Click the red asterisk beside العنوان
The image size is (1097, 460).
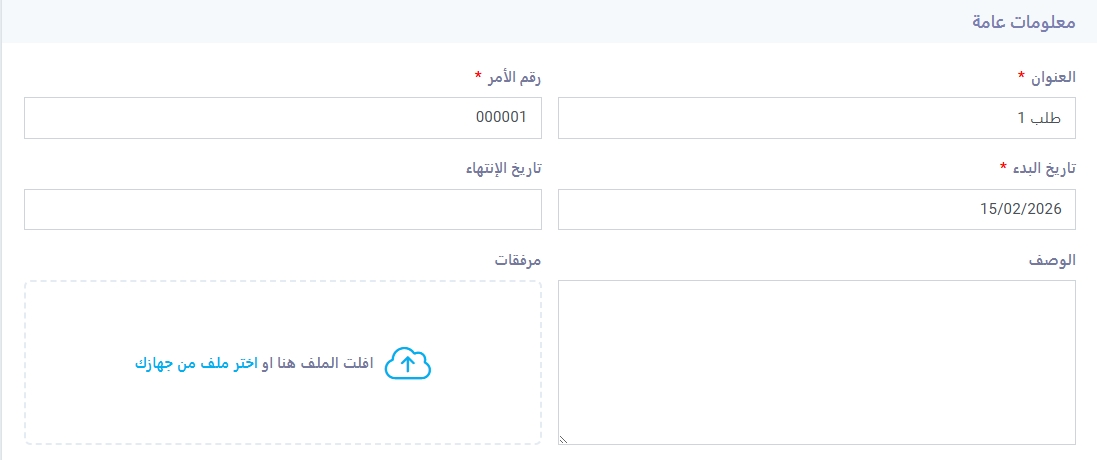1021,76
